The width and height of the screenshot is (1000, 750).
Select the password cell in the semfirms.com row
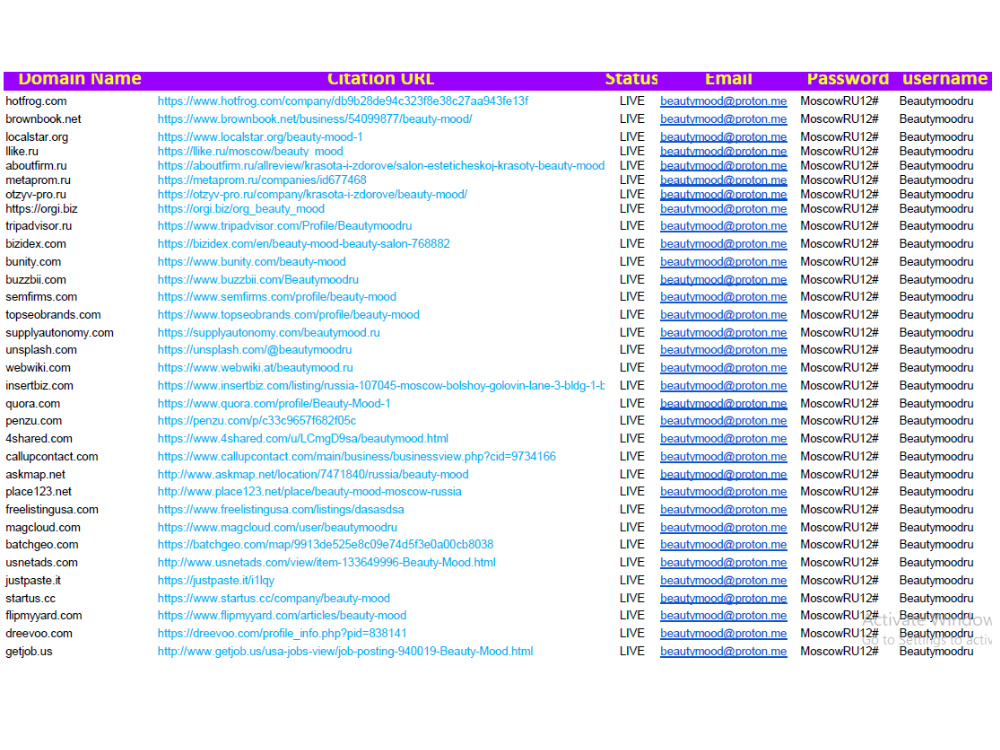[x=839, y=297]
